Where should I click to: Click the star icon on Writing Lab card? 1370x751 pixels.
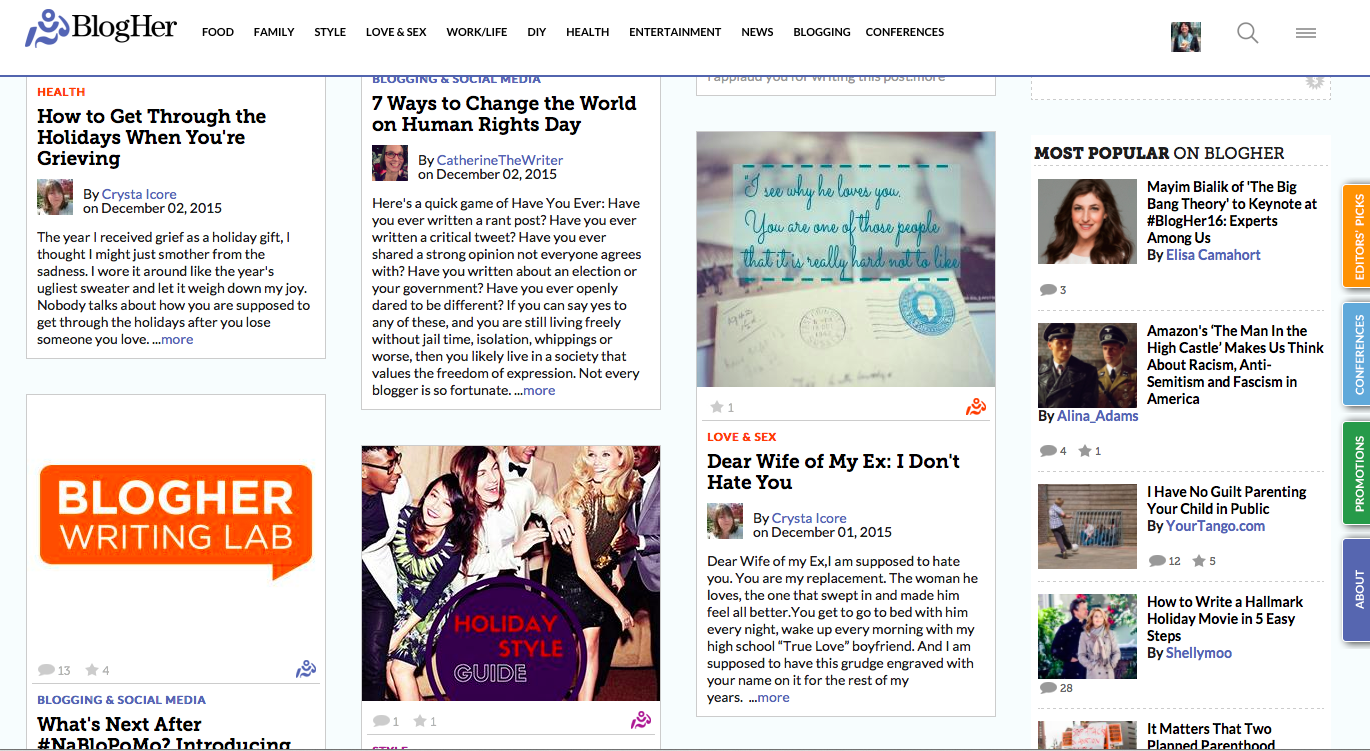(92, 670)
